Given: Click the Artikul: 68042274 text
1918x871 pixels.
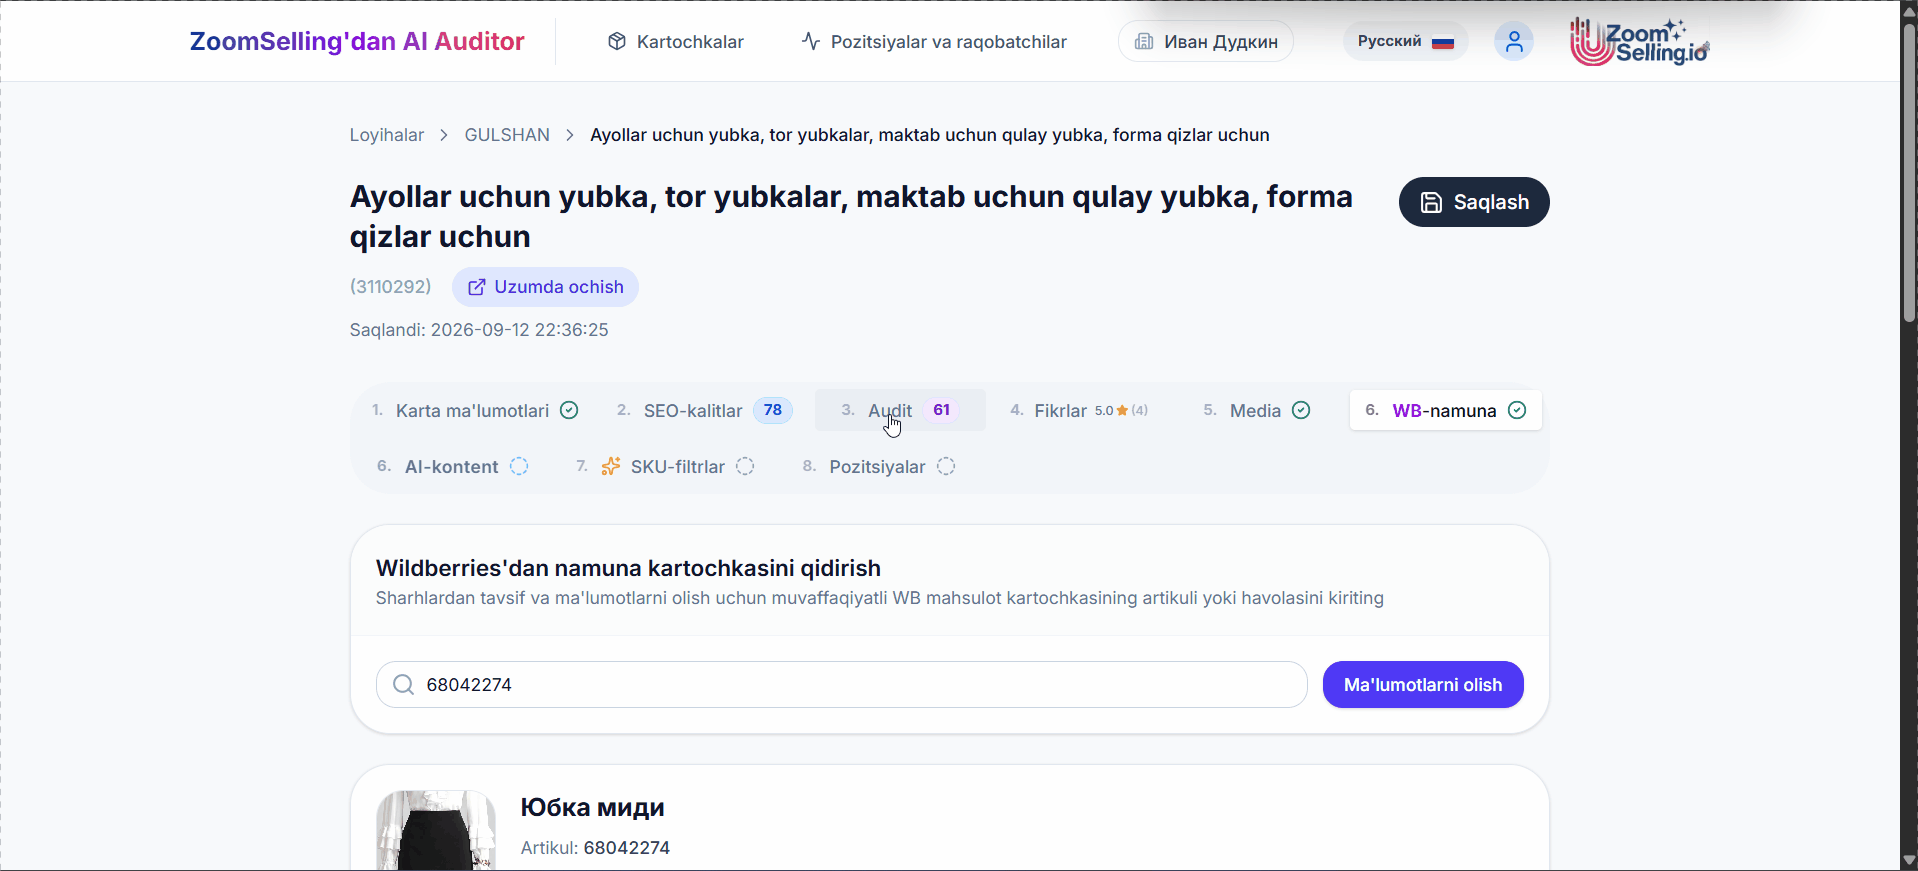Looking at the screenshot, I should pyautogui.click(x=595, y=848).
